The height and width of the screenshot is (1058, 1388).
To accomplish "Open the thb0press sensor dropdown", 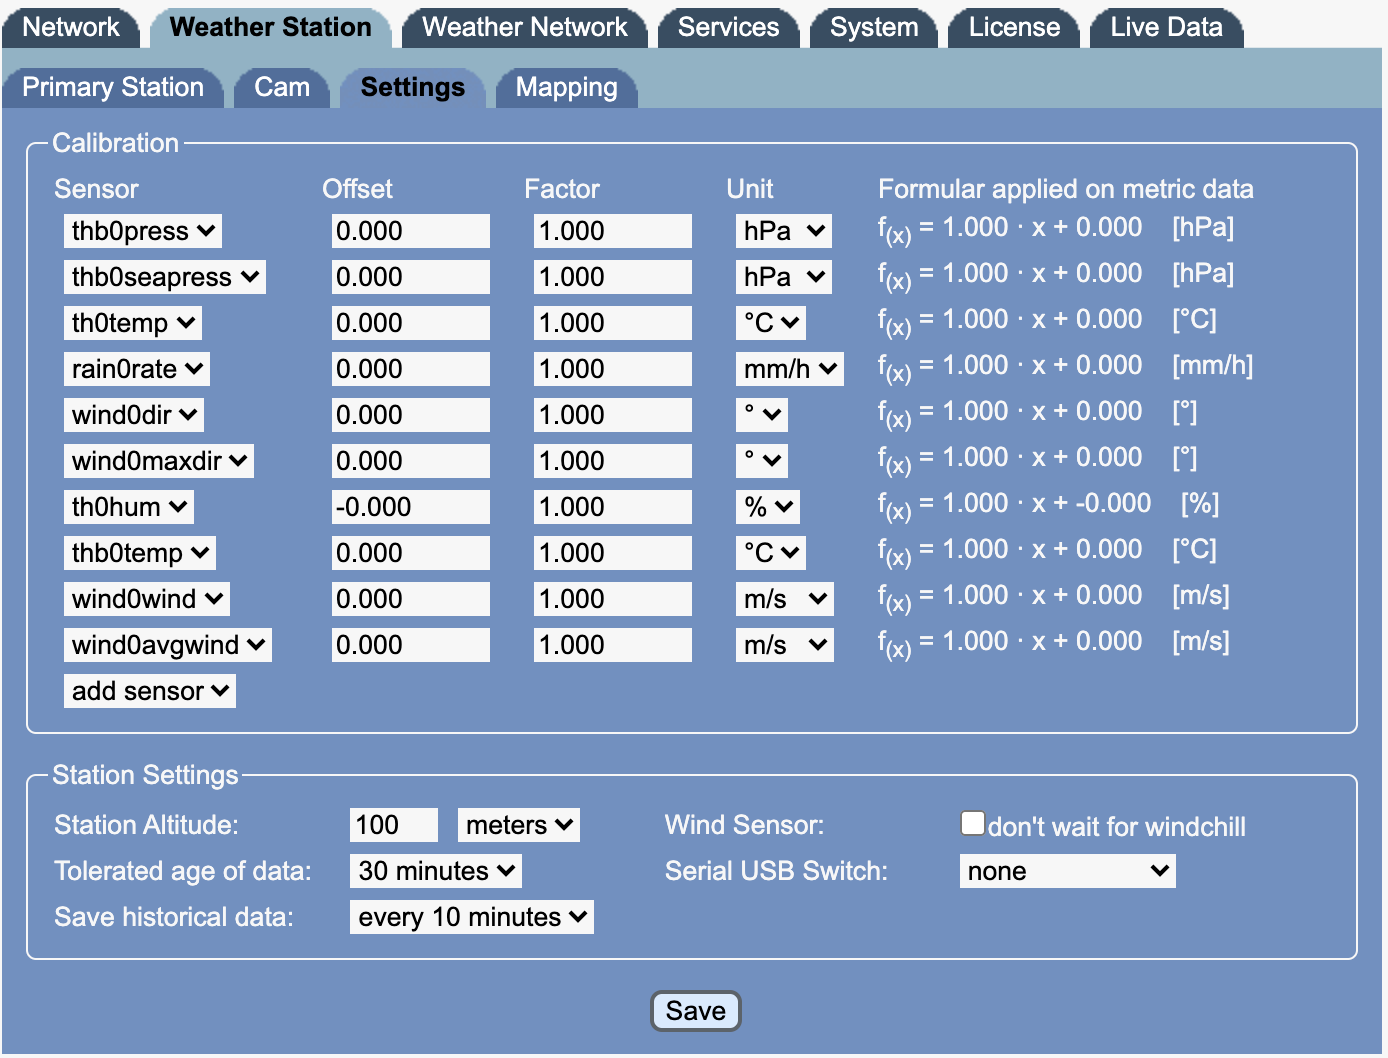I will (143, 231).
